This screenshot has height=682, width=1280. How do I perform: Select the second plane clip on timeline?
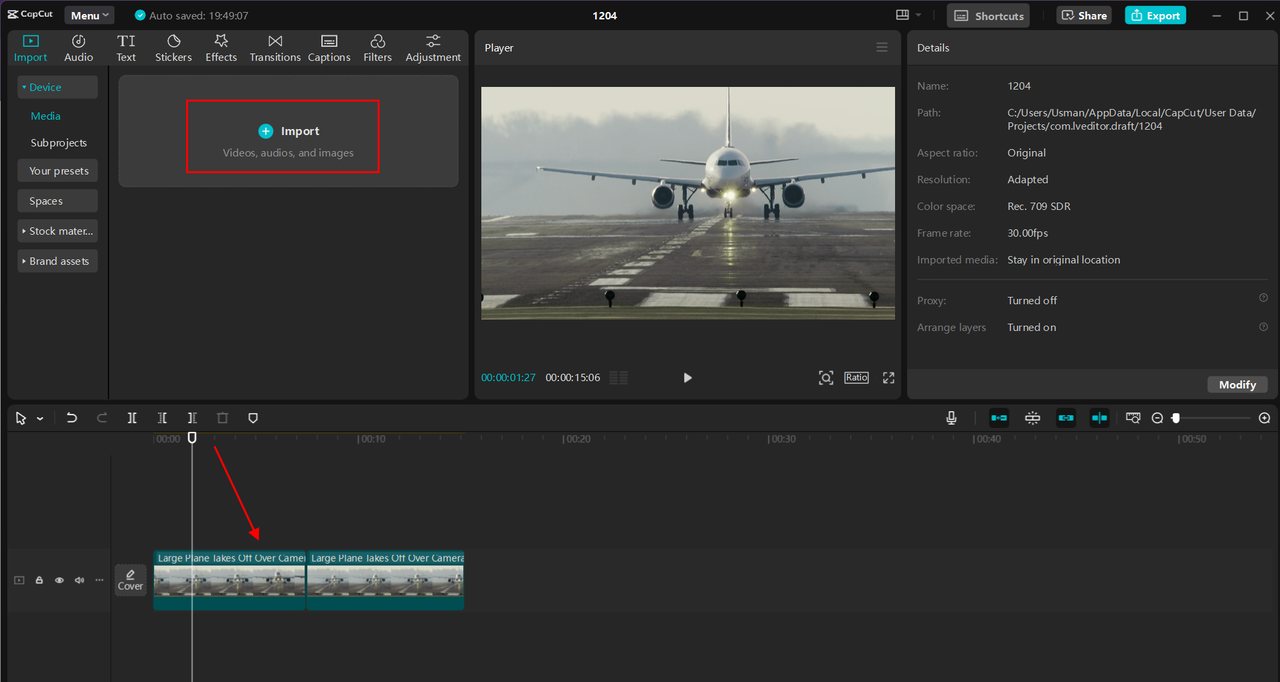(x=385, y=580)
